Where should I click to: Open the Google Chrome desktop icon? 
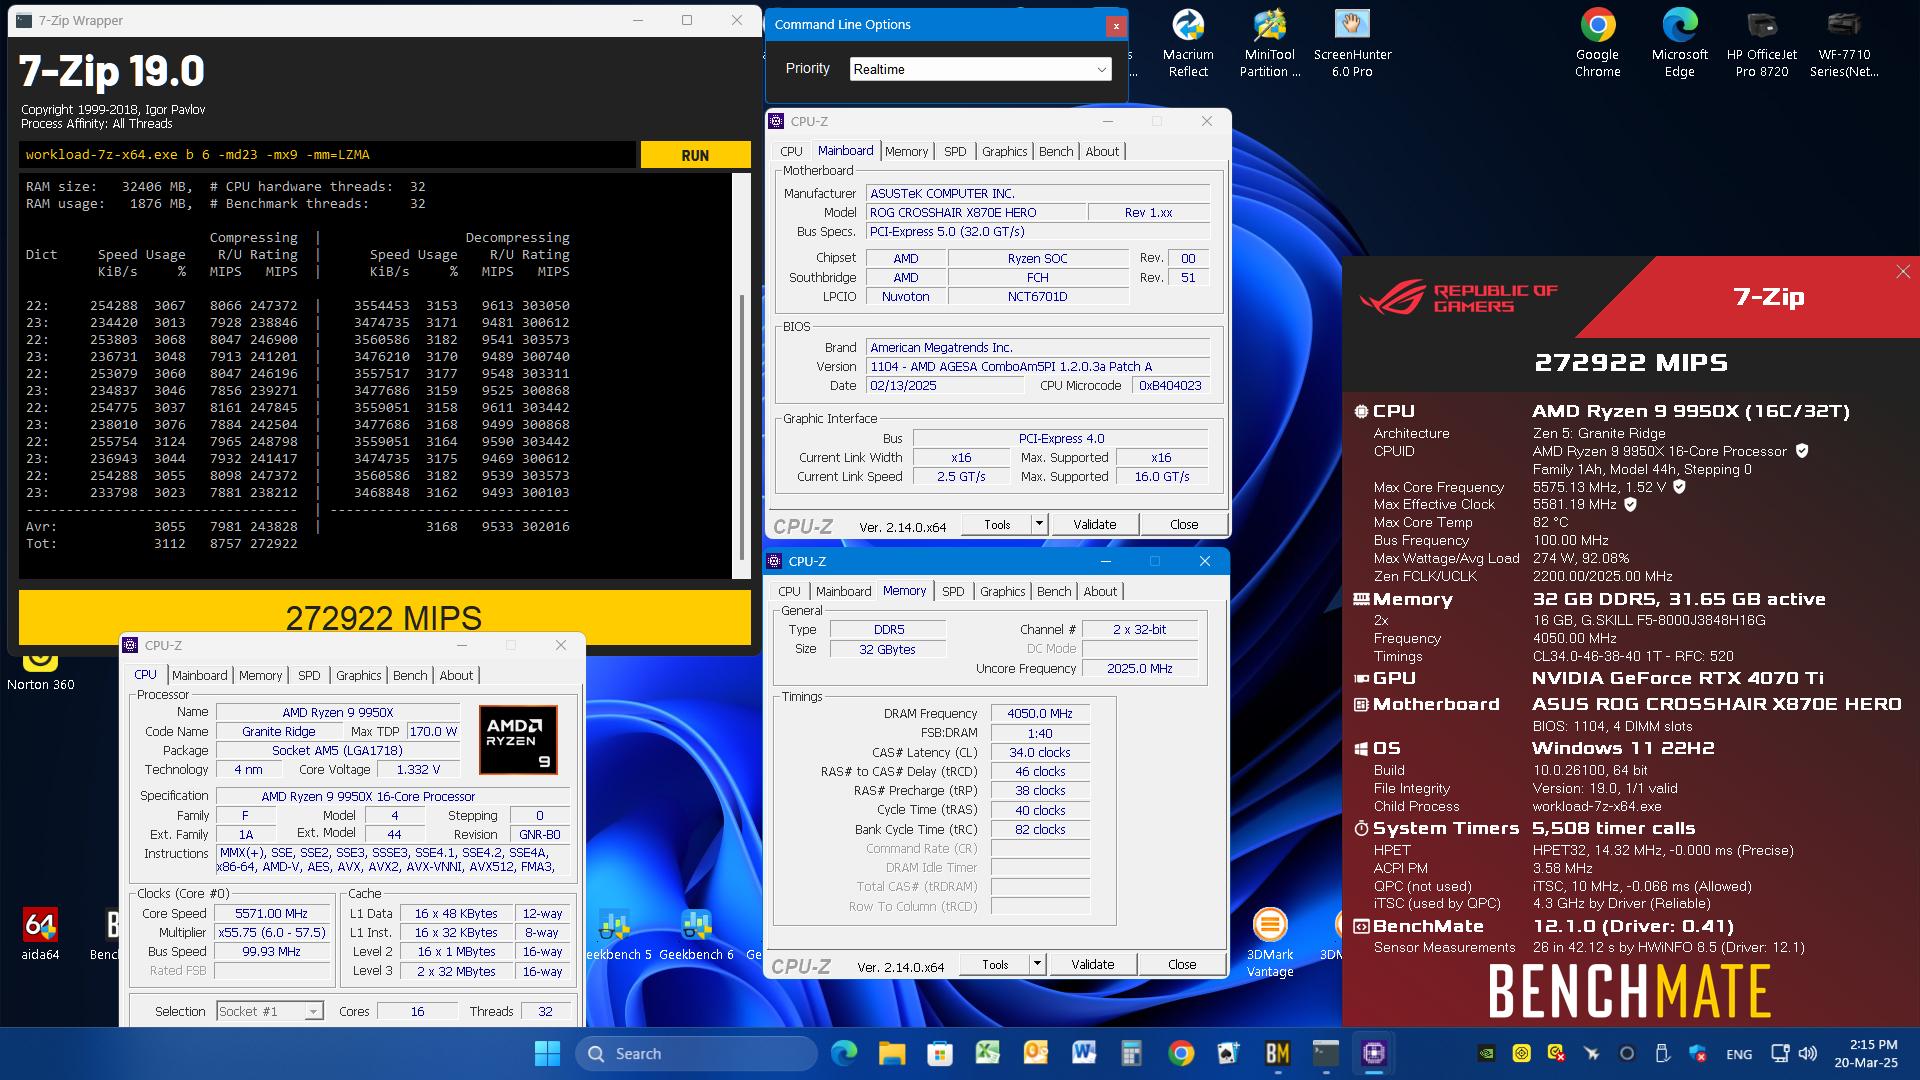click(x=1597, y=43)
